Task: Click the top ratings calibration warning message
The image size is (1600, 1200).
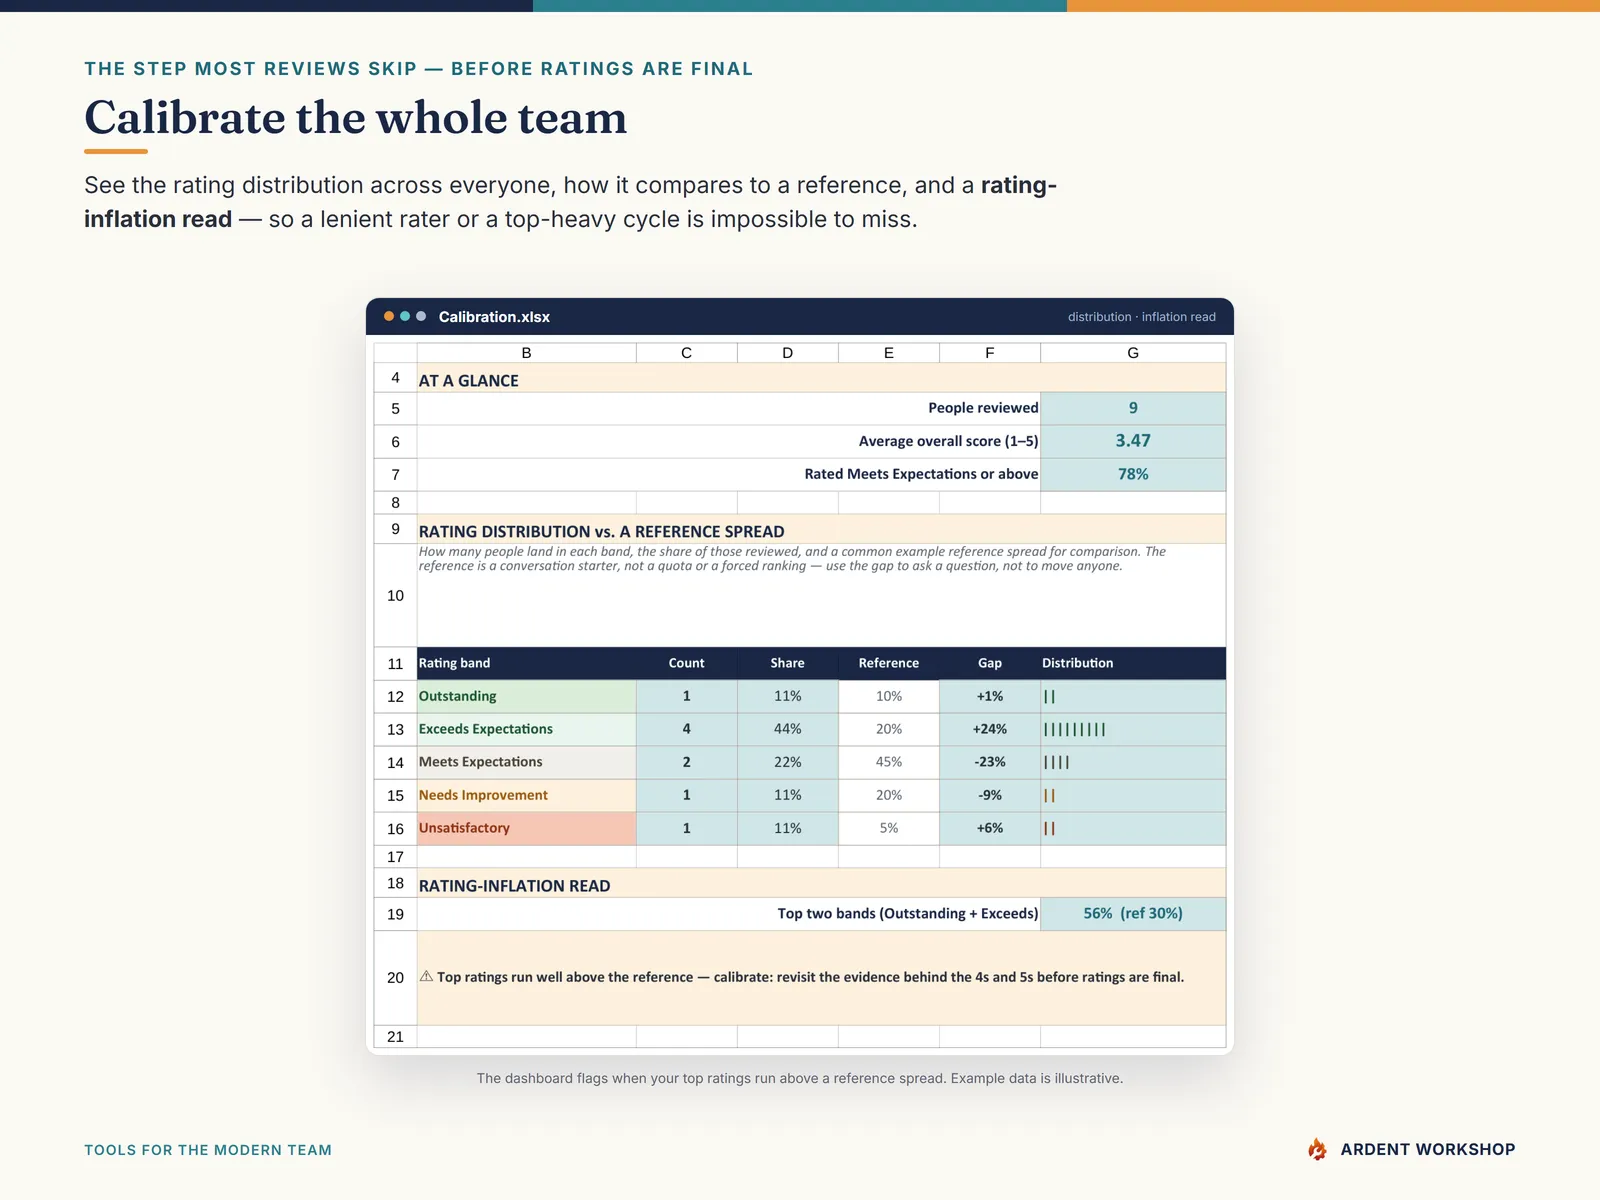Action: tap(810, 977)
